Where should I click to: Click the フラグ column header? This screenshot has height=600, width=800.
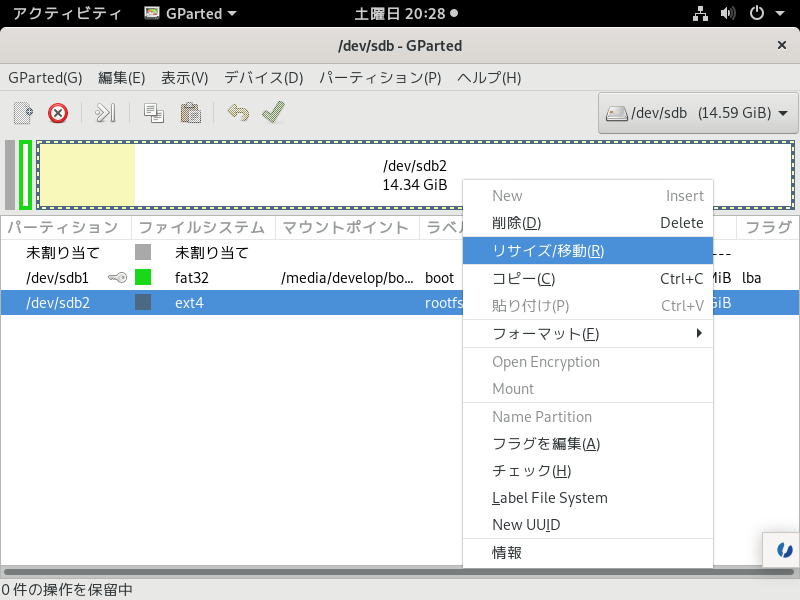click(768, 228)
